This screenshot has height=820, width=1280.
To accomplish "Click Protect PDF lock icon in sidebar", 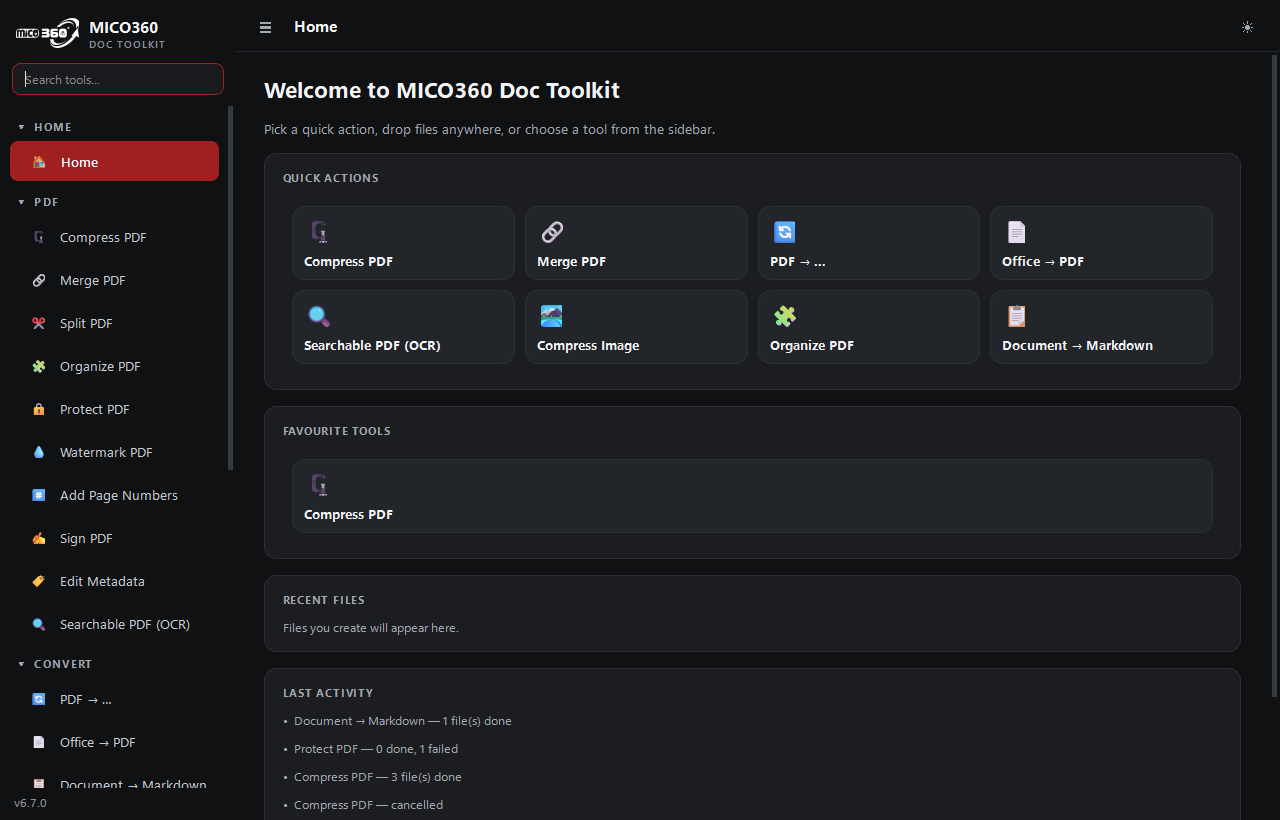I will click(x=39, y=410).
